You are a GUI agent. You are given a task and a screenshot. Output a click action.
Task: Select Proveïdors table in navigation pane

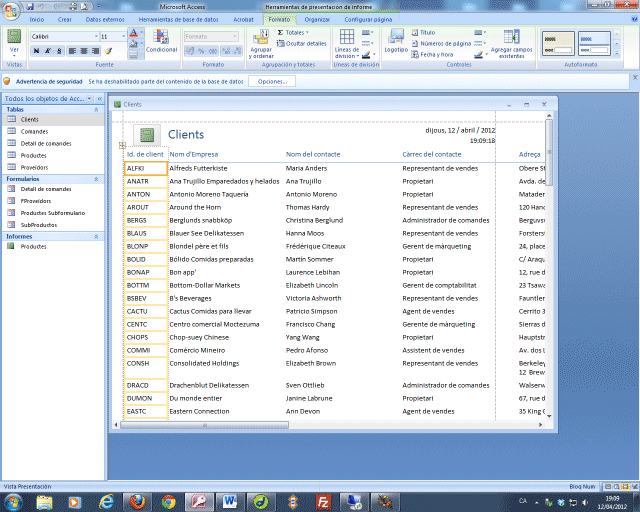[x=53, y=167]
